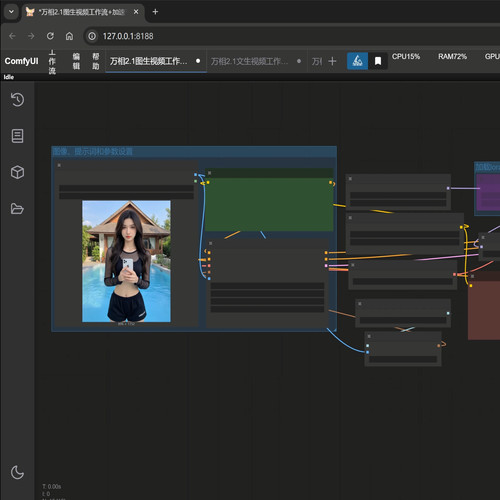Open the 帮助 menu

click(x=96, y=61)
